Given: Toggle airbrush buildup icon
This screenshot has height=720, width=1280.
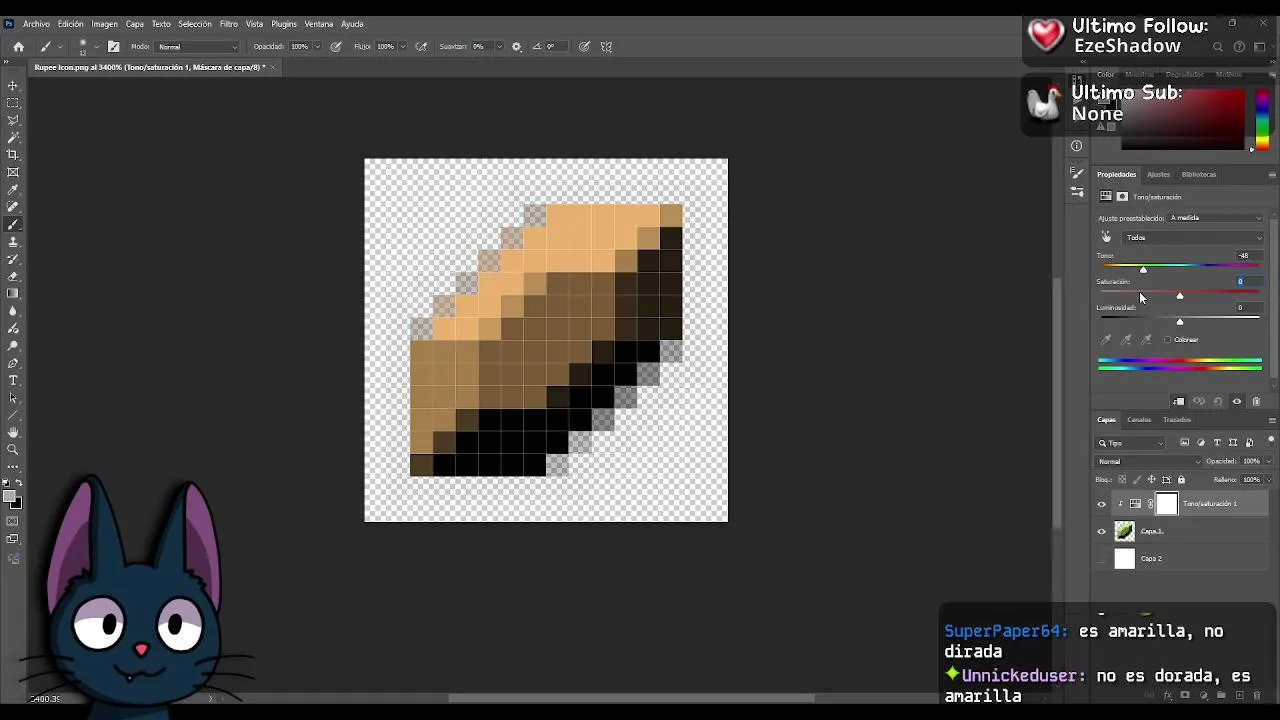Looking at the screenshot, I should [x=421, y=46].
